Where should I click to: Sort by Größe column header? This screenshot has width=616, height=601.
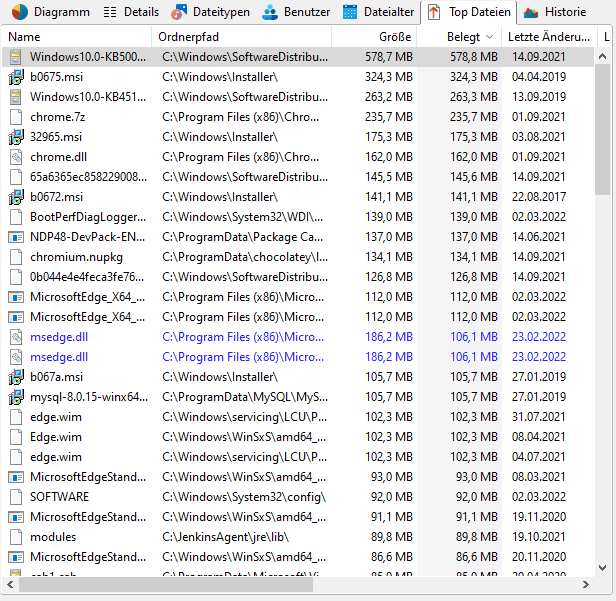tap(374, 37)
